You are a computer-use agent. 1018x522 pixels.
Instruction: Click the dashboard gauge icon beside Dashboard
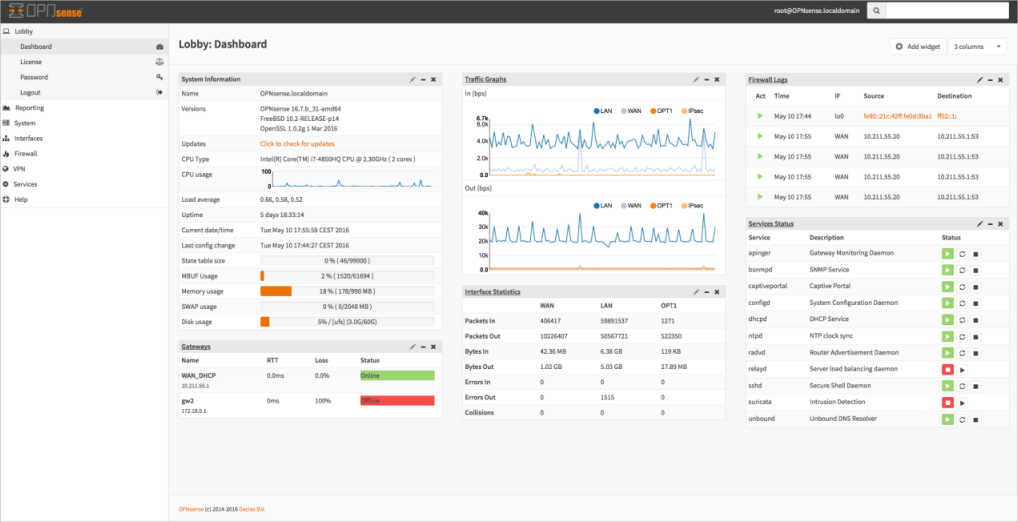[159, 47]
